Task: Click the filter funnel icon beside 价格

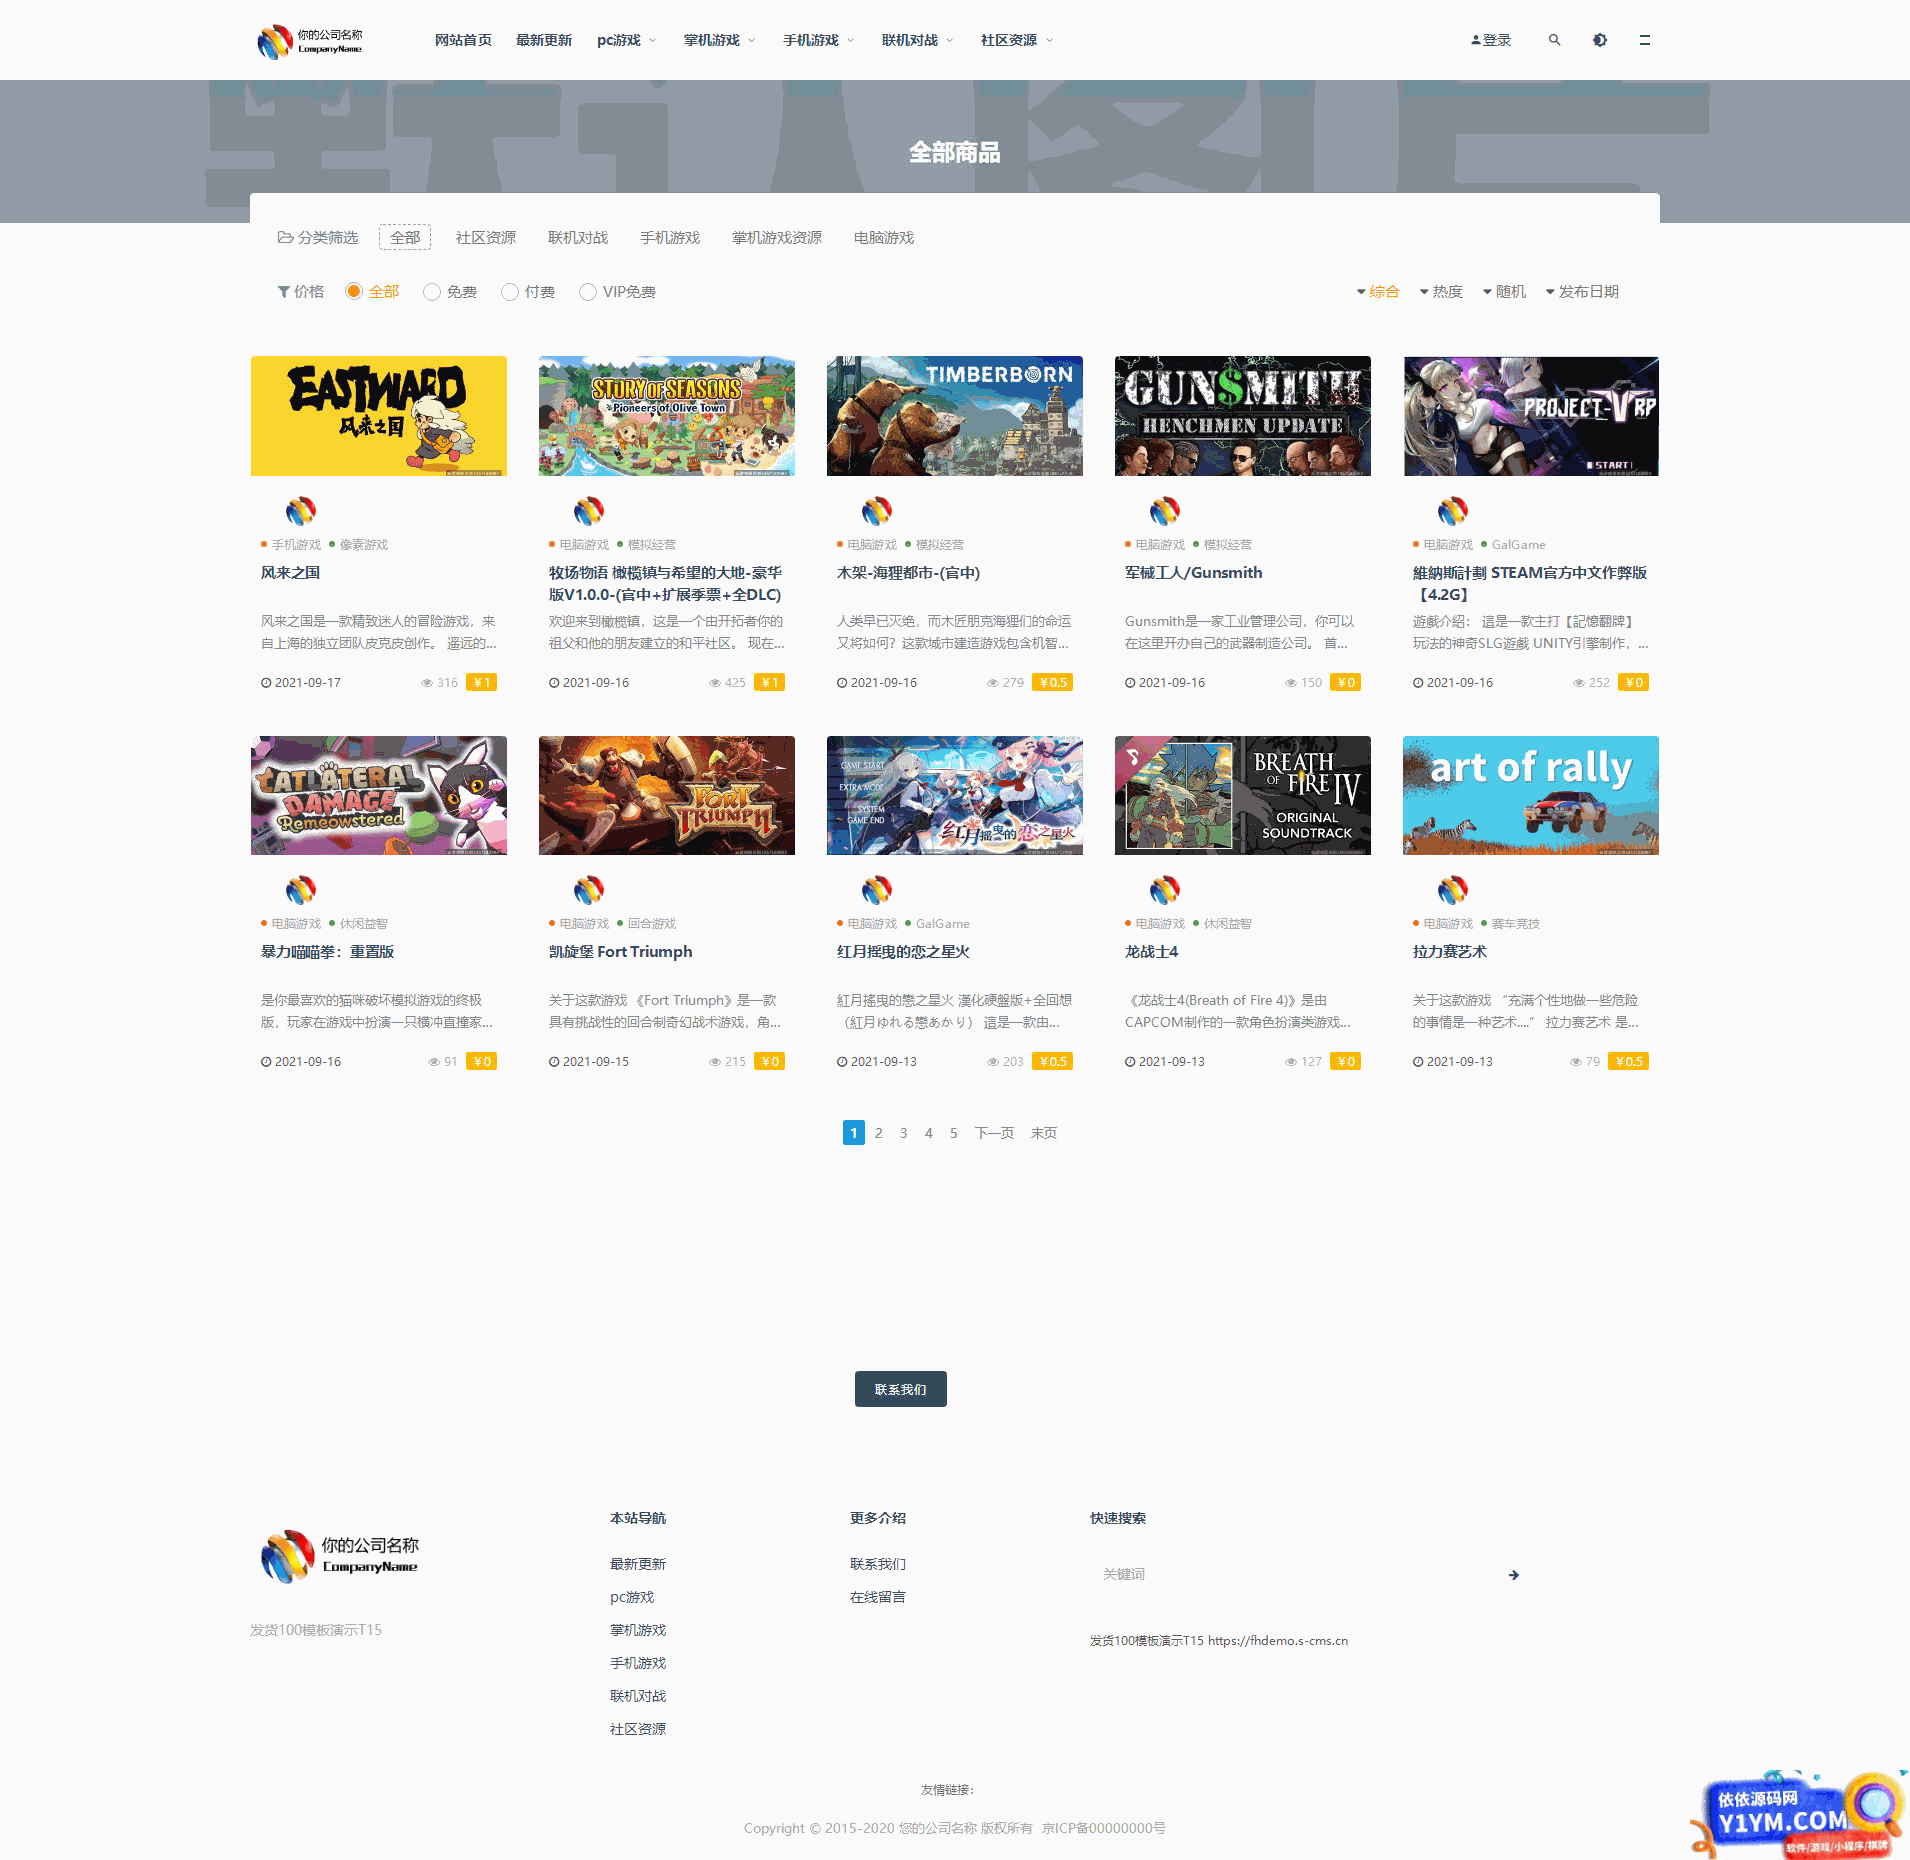Action: click(283, 292)
